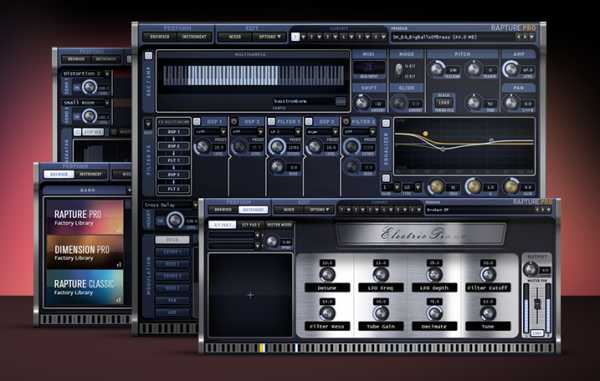Select the Browser tab in top window

[160, 37]
